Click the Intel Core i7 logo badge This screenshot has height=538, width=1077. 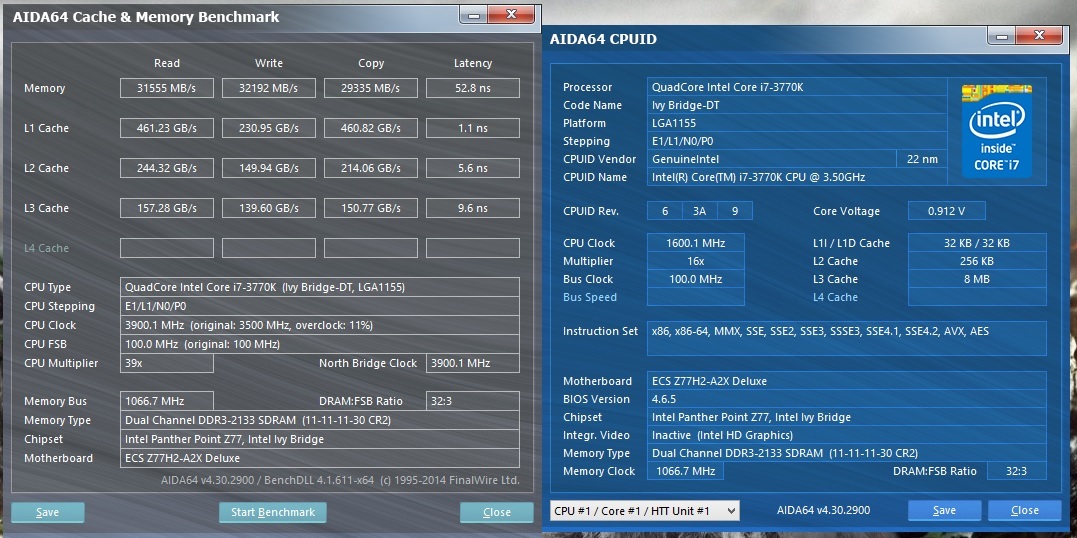coord(996,131)
